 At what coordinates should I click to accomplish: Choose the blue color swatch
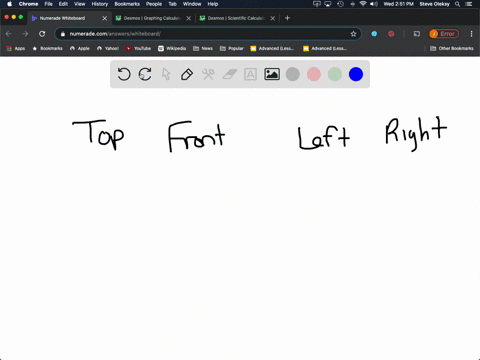tap(356, 74)
